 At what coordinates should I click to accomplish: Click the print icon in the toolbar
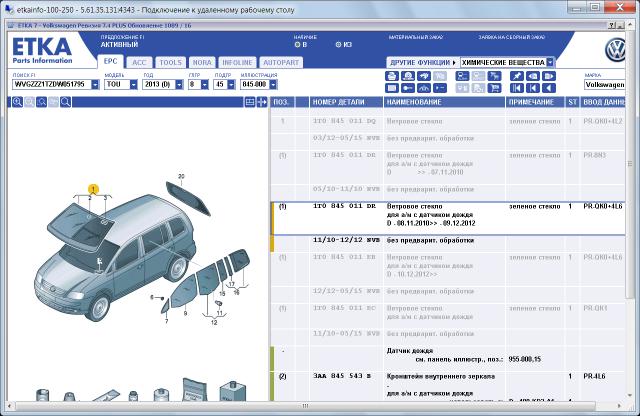[x=392, y=76]
